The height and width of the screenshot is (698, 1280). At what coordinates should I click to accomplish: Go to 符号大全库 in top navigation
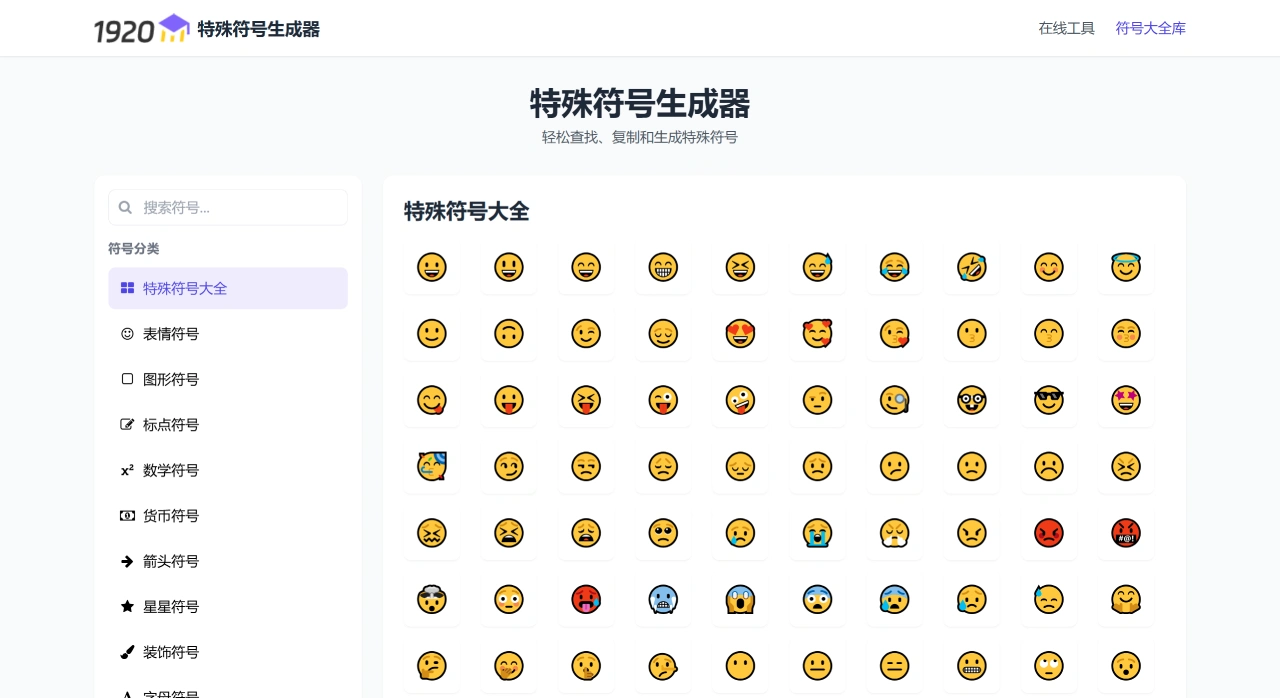coord(1150,28)
